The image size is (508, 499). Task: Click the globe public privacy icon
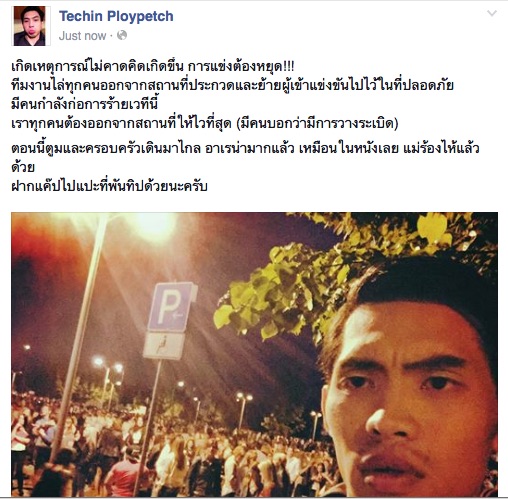point(122,35)
